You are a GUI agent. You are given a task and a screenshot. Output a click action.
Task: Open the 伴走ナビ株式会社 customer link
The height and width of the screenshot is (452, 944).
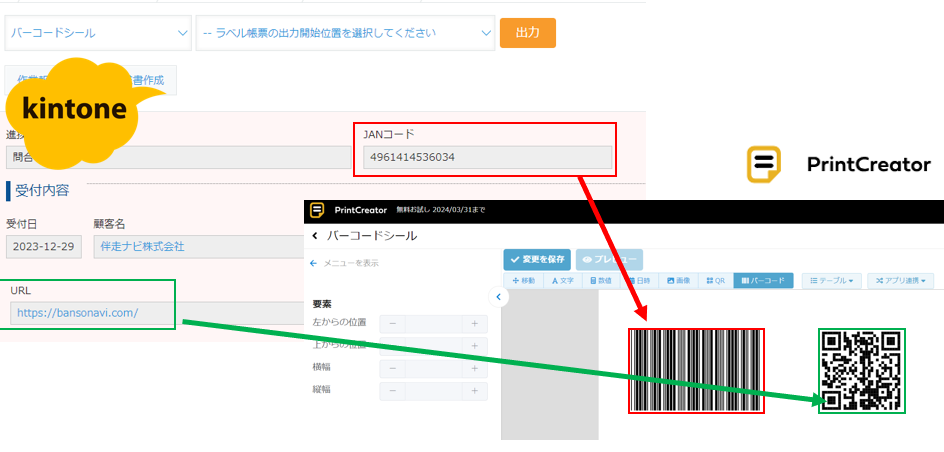click(139, 246)
